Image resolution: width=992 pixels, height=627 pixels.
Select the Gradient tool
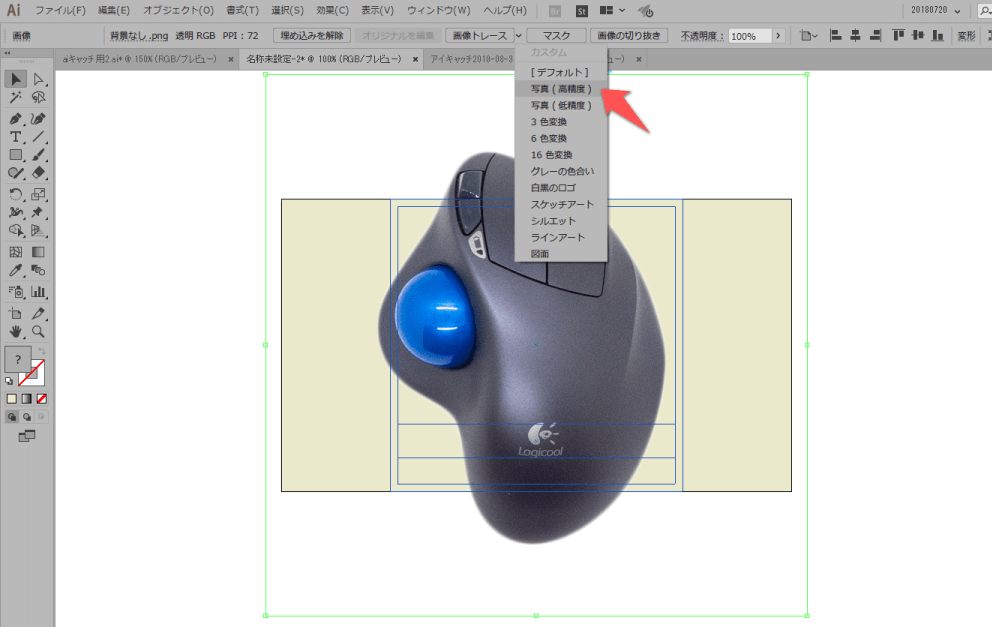tap(39, 252)
